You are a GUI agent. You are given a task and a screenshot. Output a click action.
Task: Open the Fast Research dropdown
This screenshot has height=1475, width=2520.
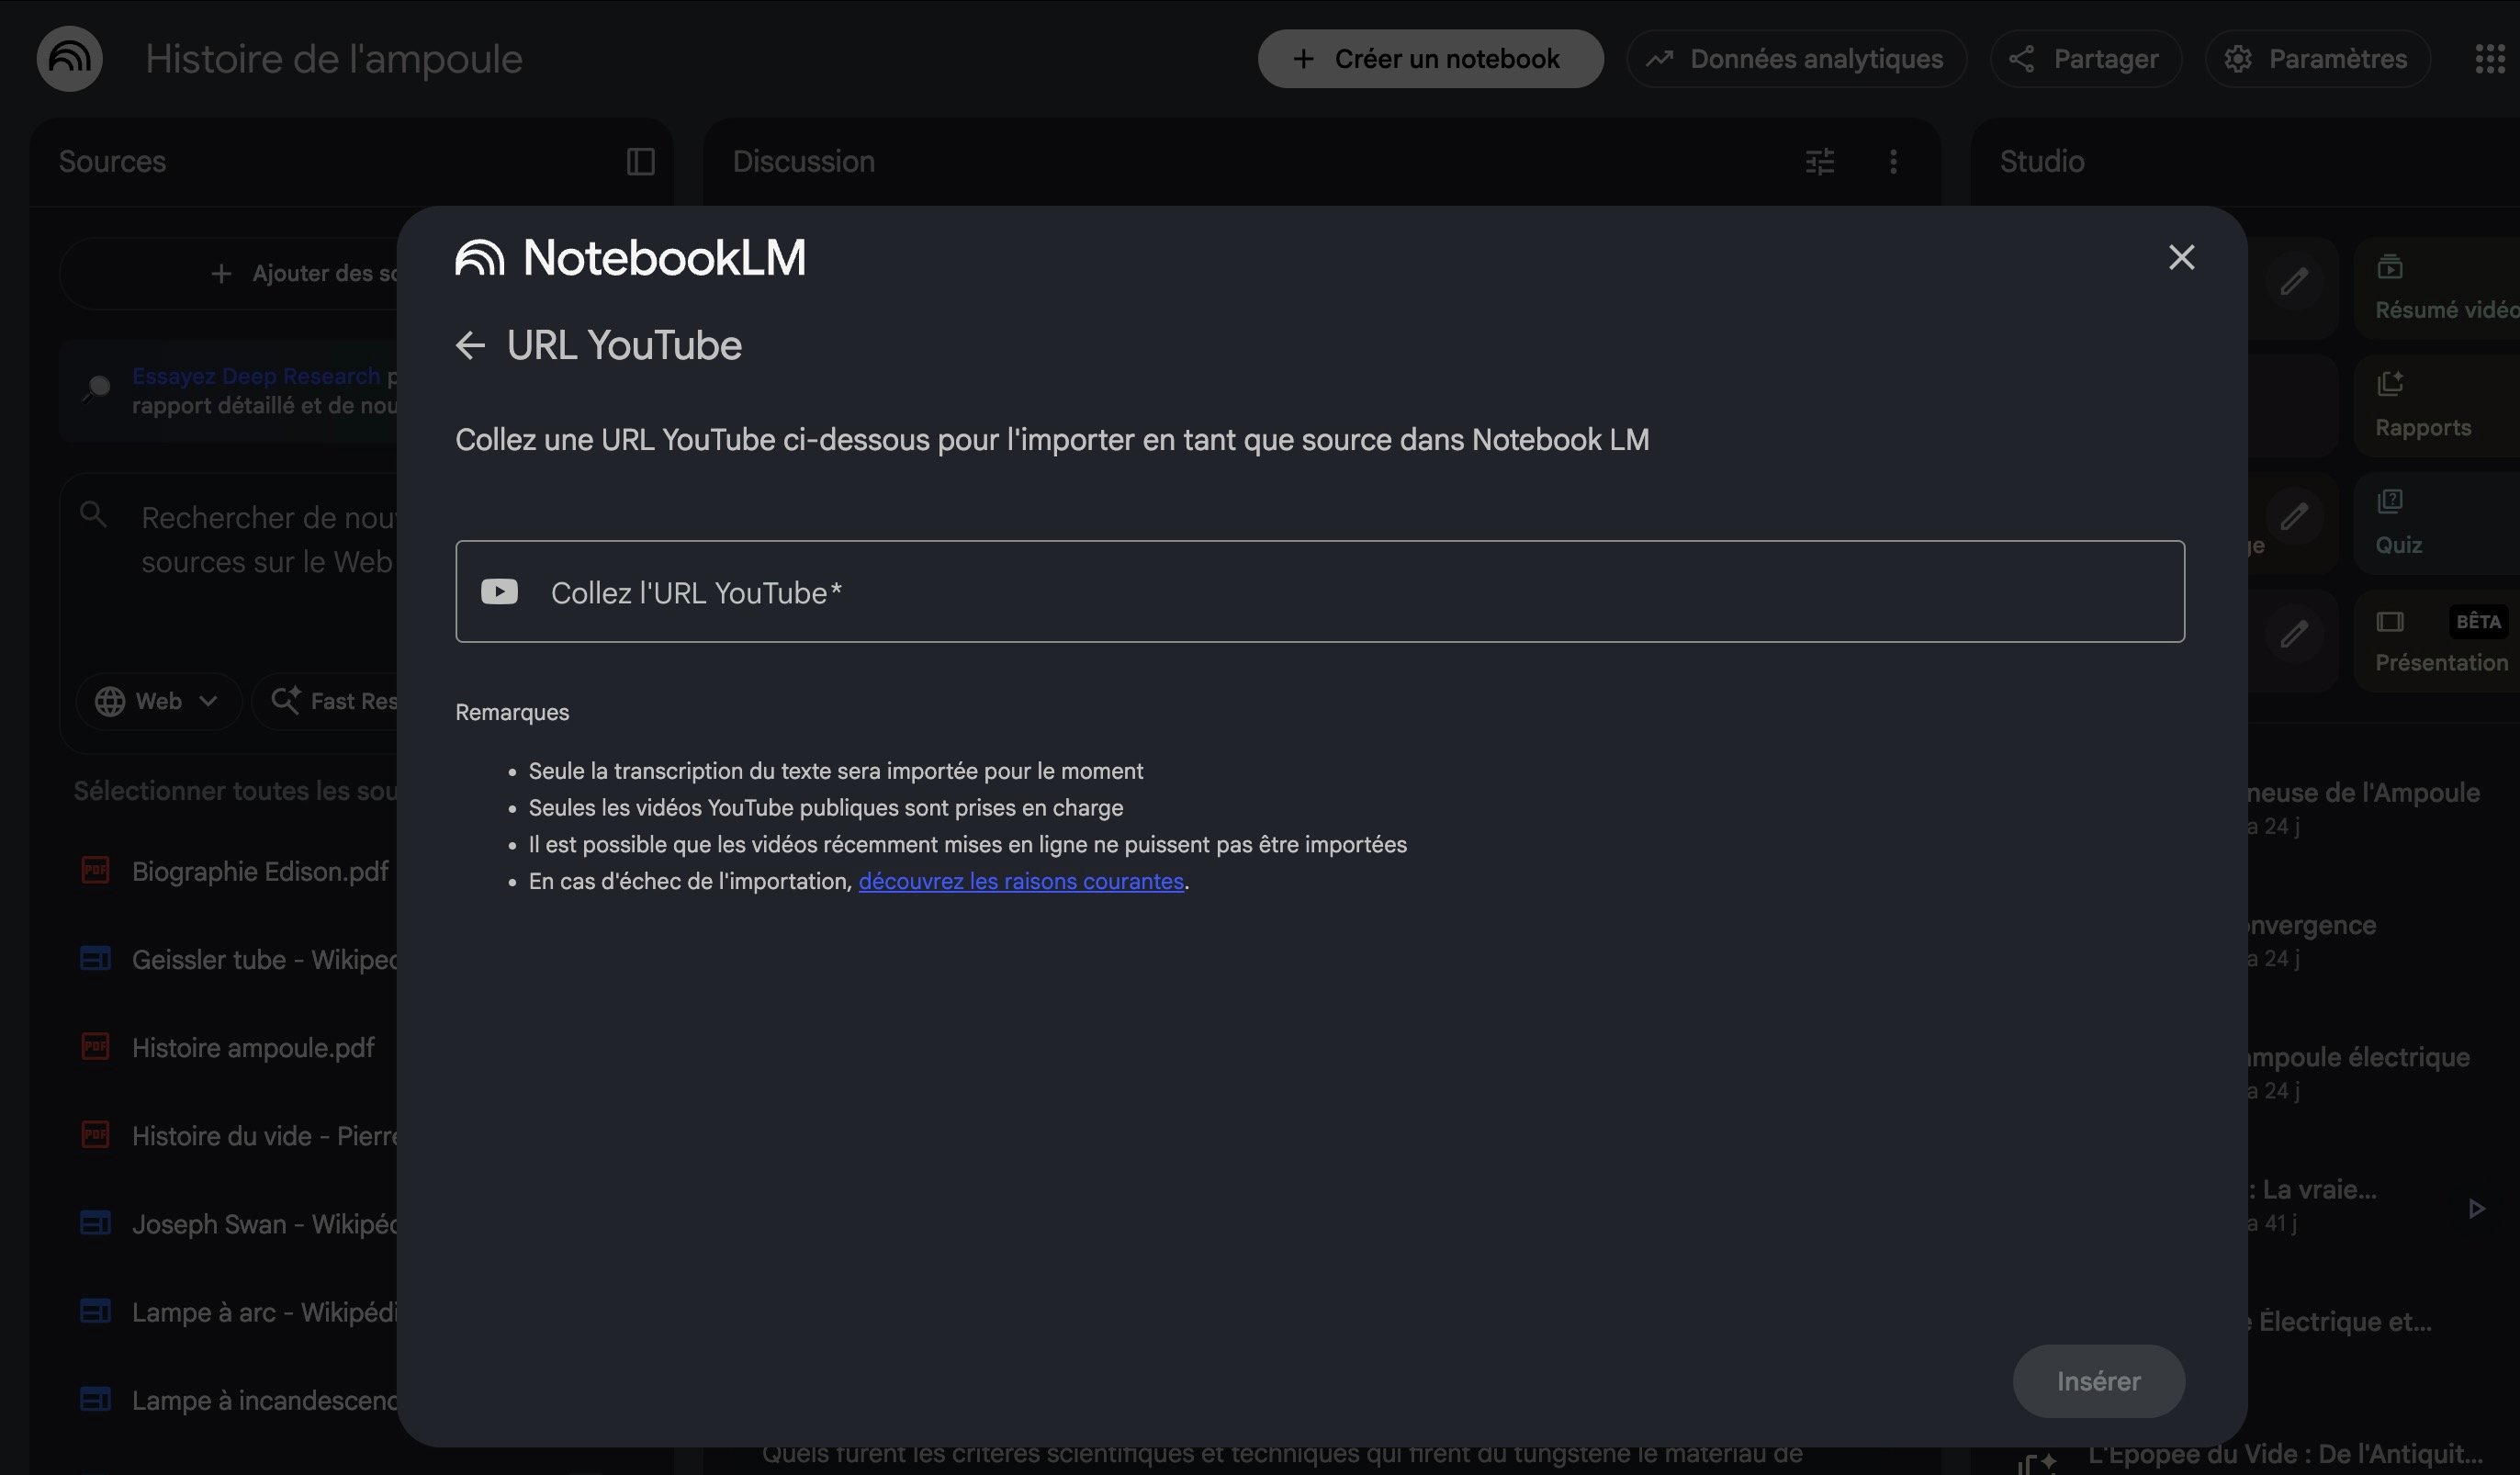(x=326, y=701)
